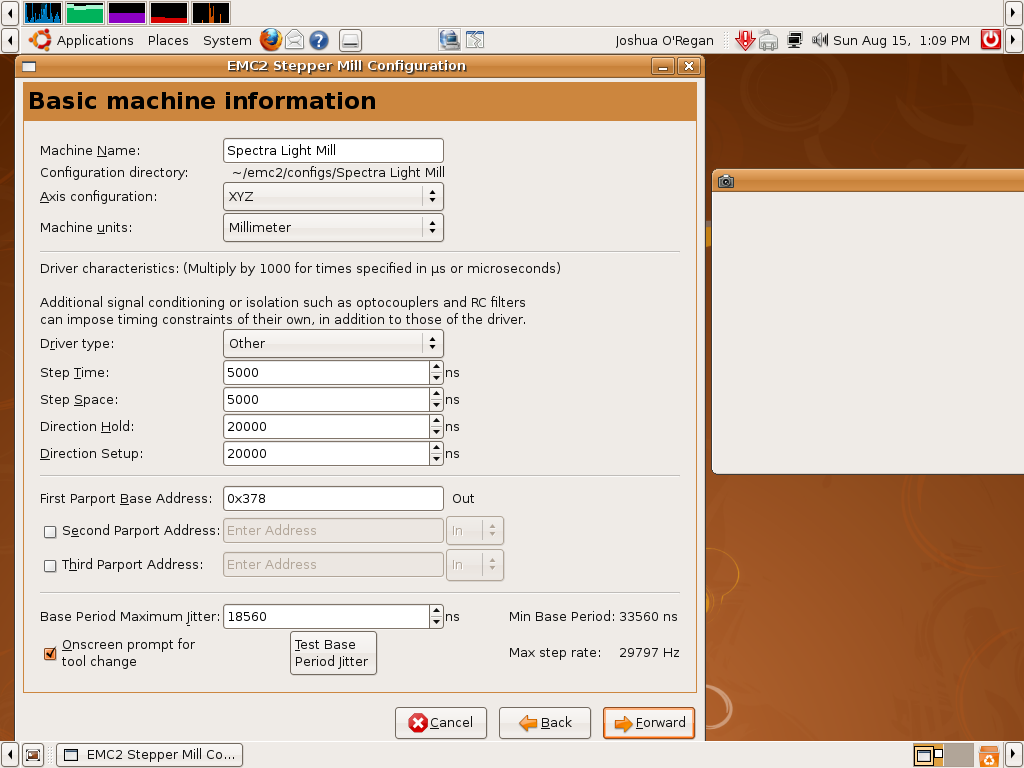The width and height of the screenshot is (1024, 768).
Task: Open the Trash icon in bottom panel
Action: coord(989,756)
